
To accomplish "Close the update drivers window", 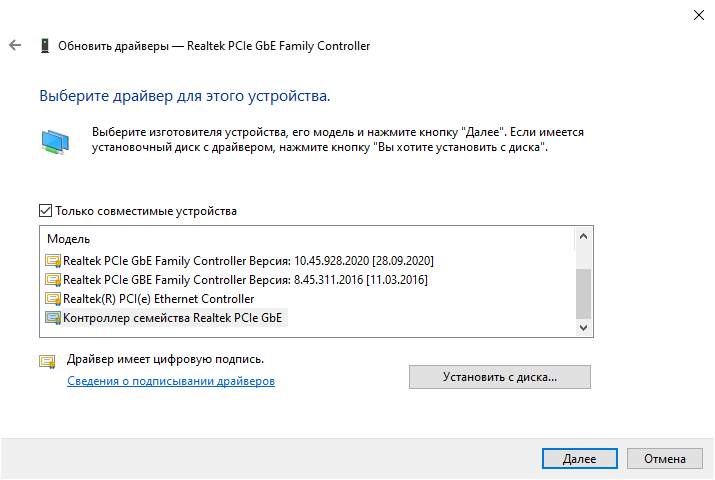I will 694,15.
